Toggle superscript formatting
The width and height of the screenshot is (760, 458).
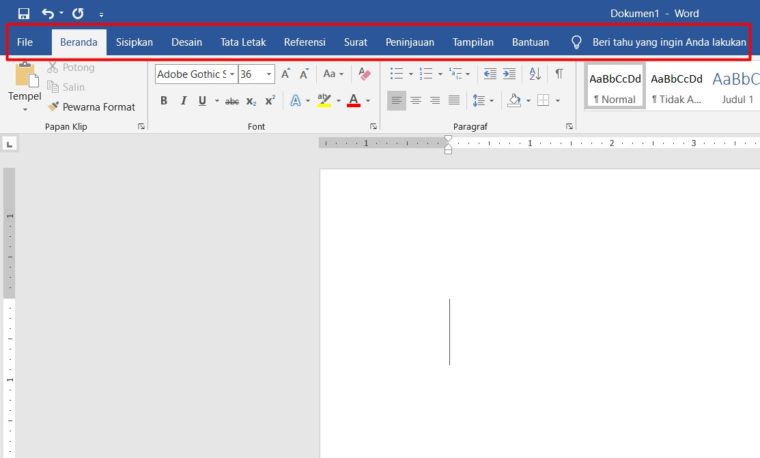coord(270,100)
